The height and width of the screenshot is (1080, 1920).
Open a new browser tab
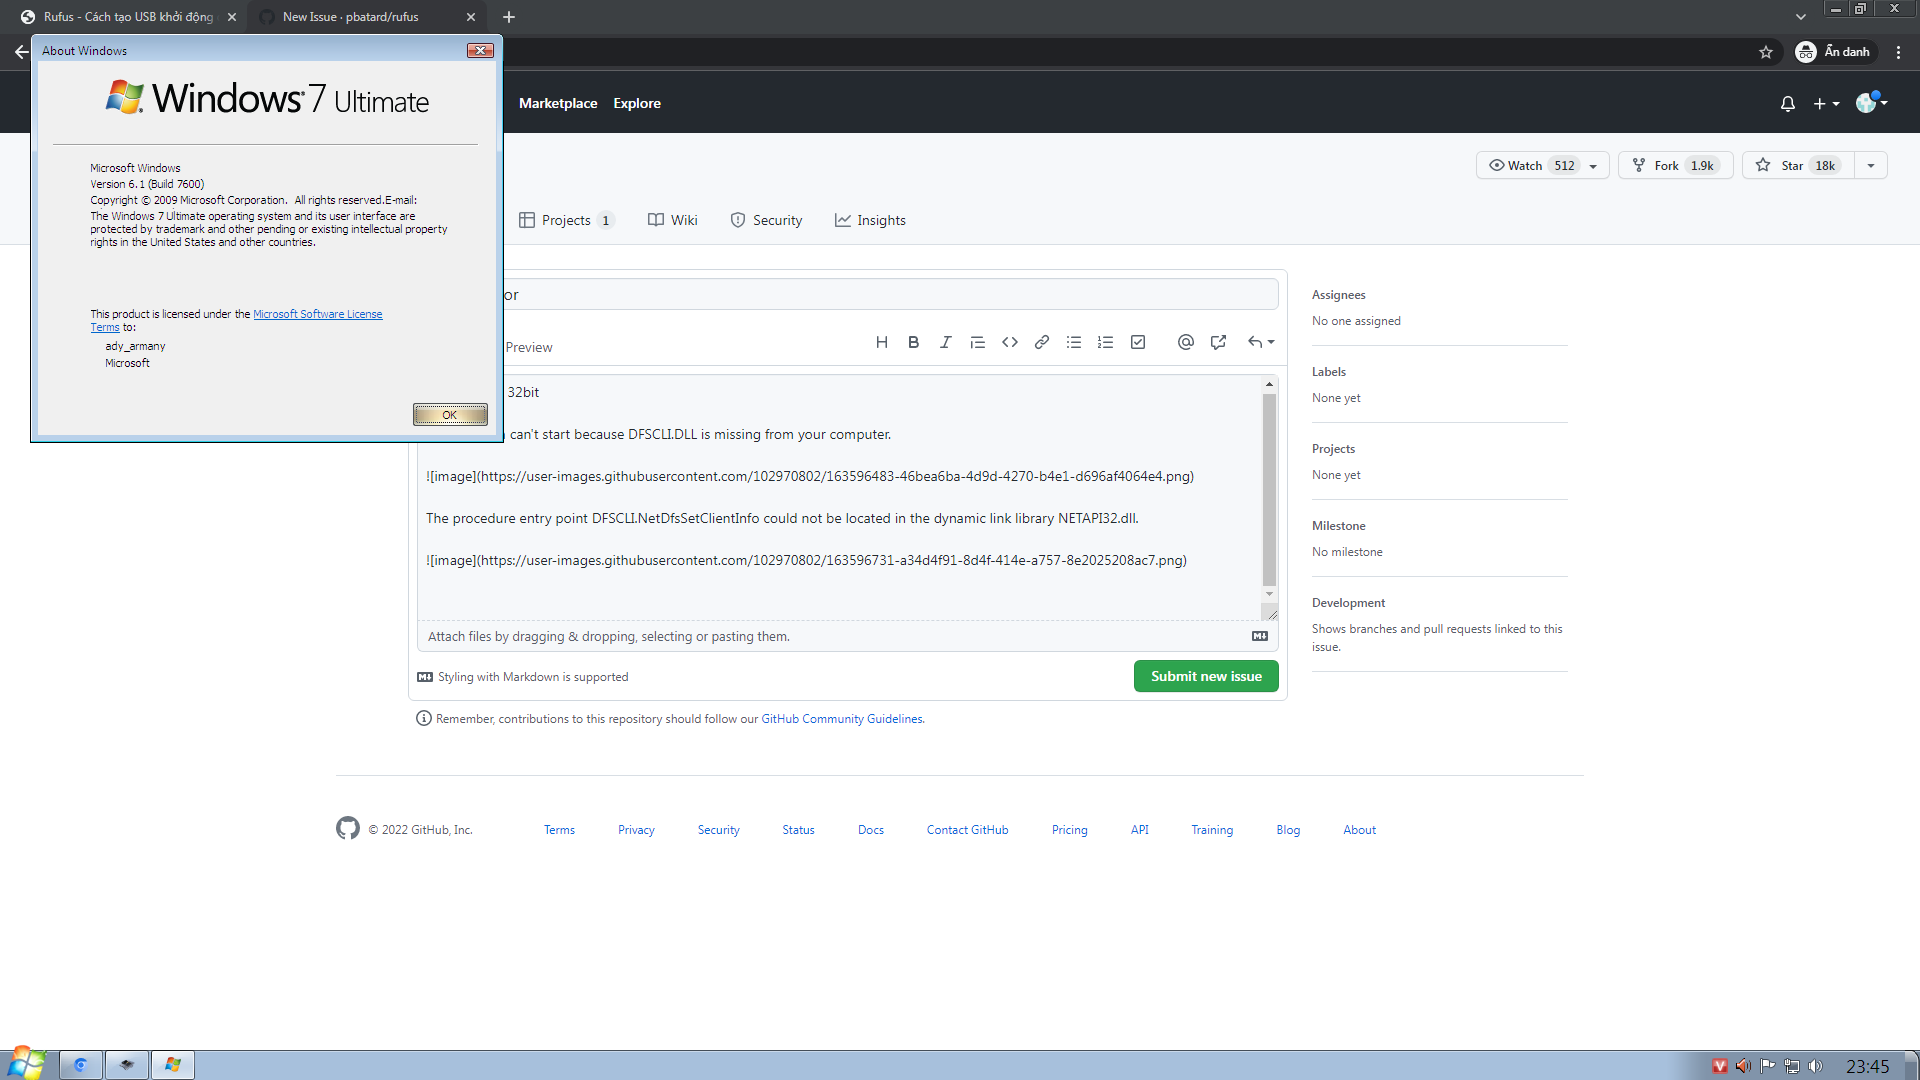(x=509, y=17)
